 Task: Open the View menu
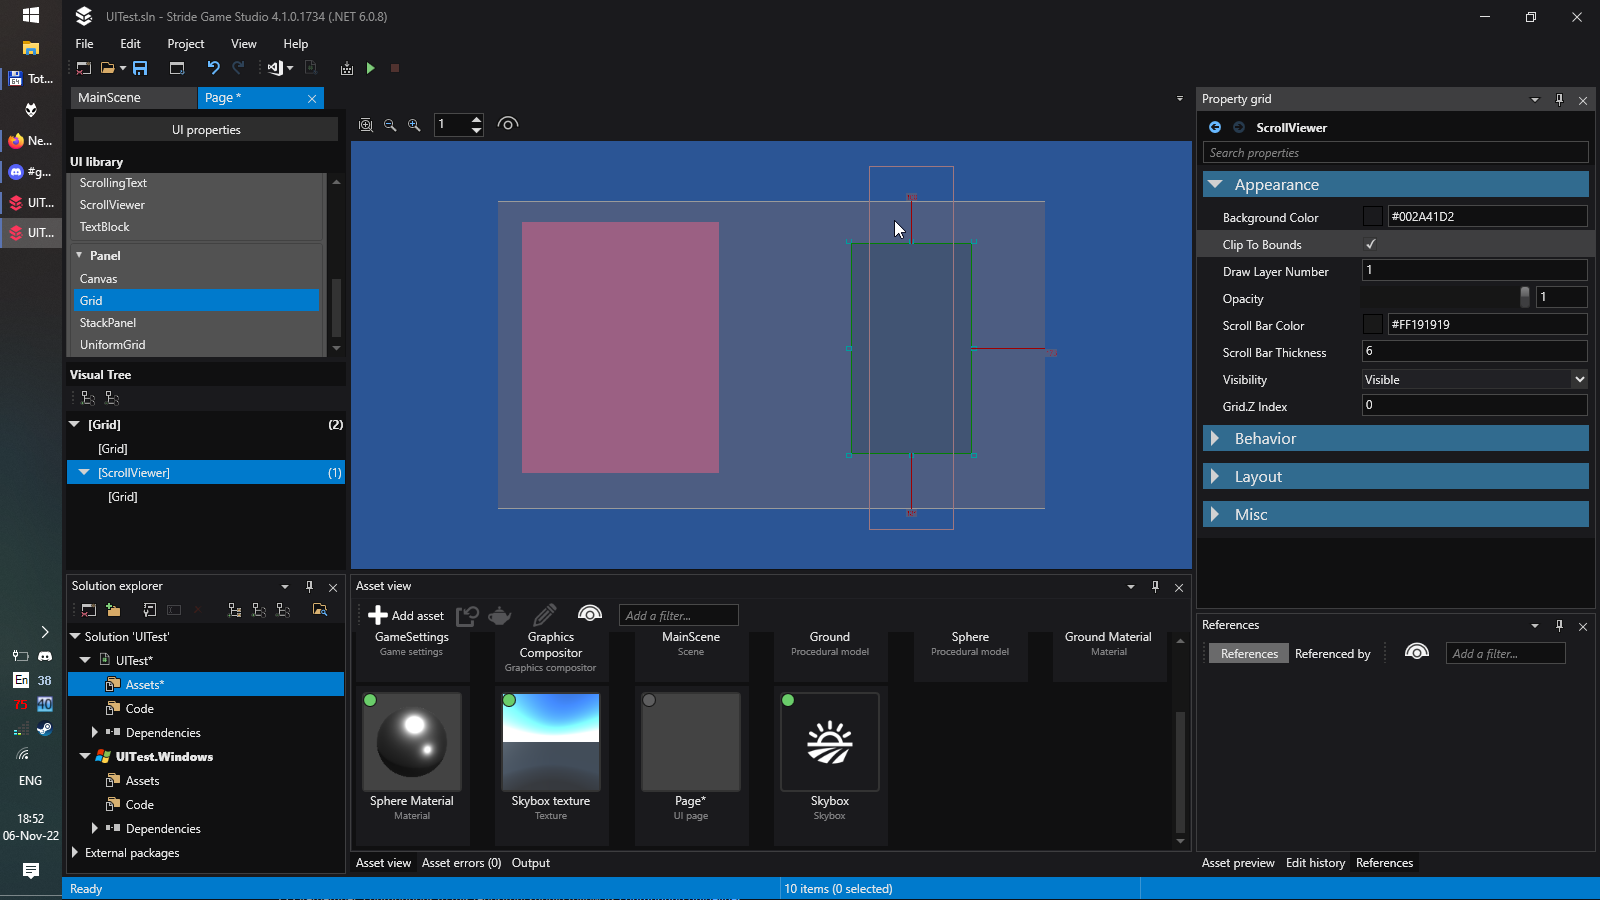tap(244, 44)
